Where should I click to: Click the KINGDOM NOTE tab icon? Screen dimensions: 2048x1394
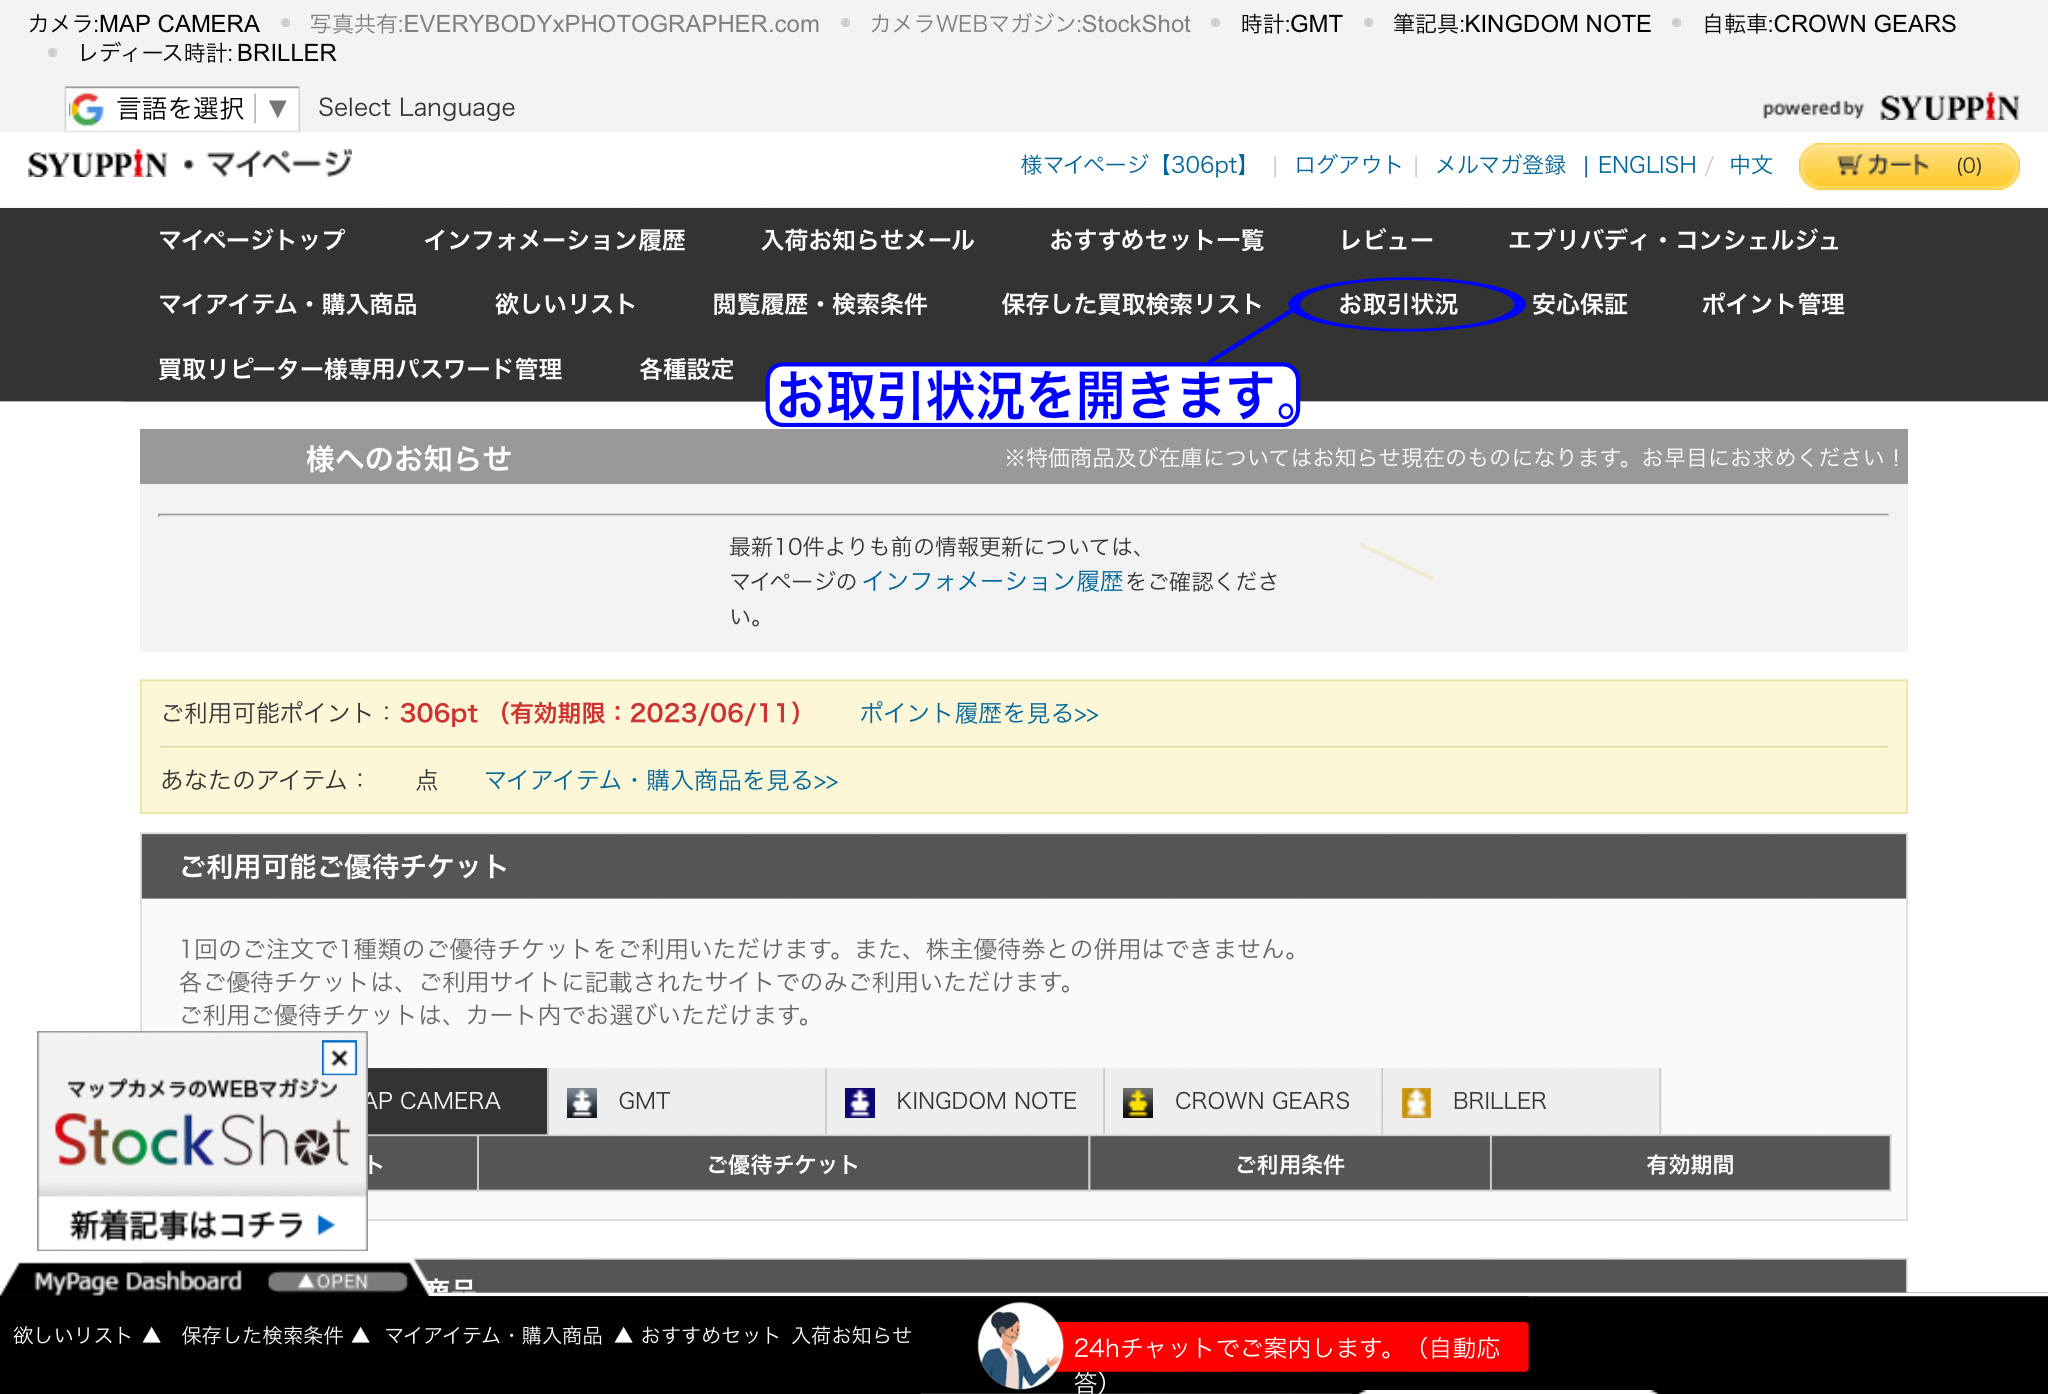click(860, 1102)
